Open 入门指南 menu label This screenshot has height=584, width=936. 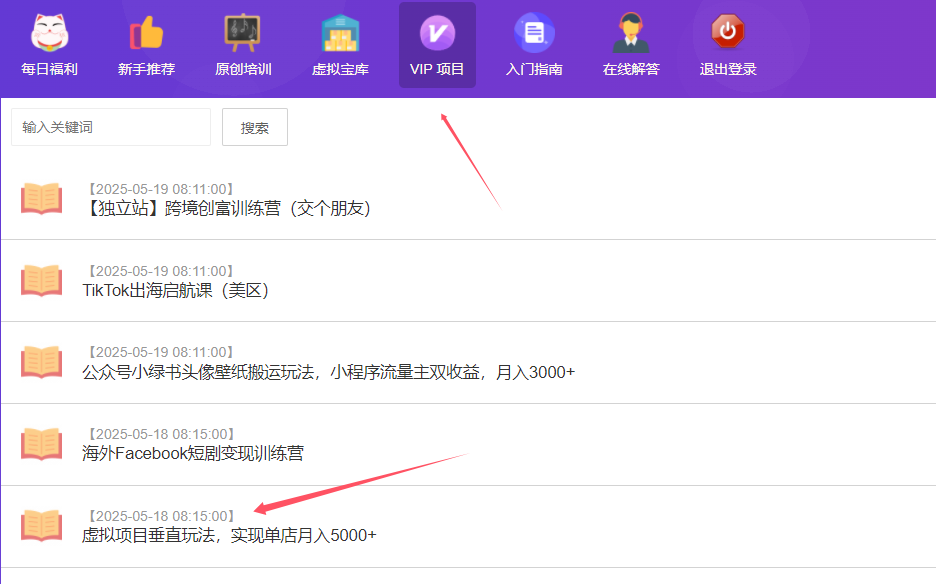coord(534,69)
